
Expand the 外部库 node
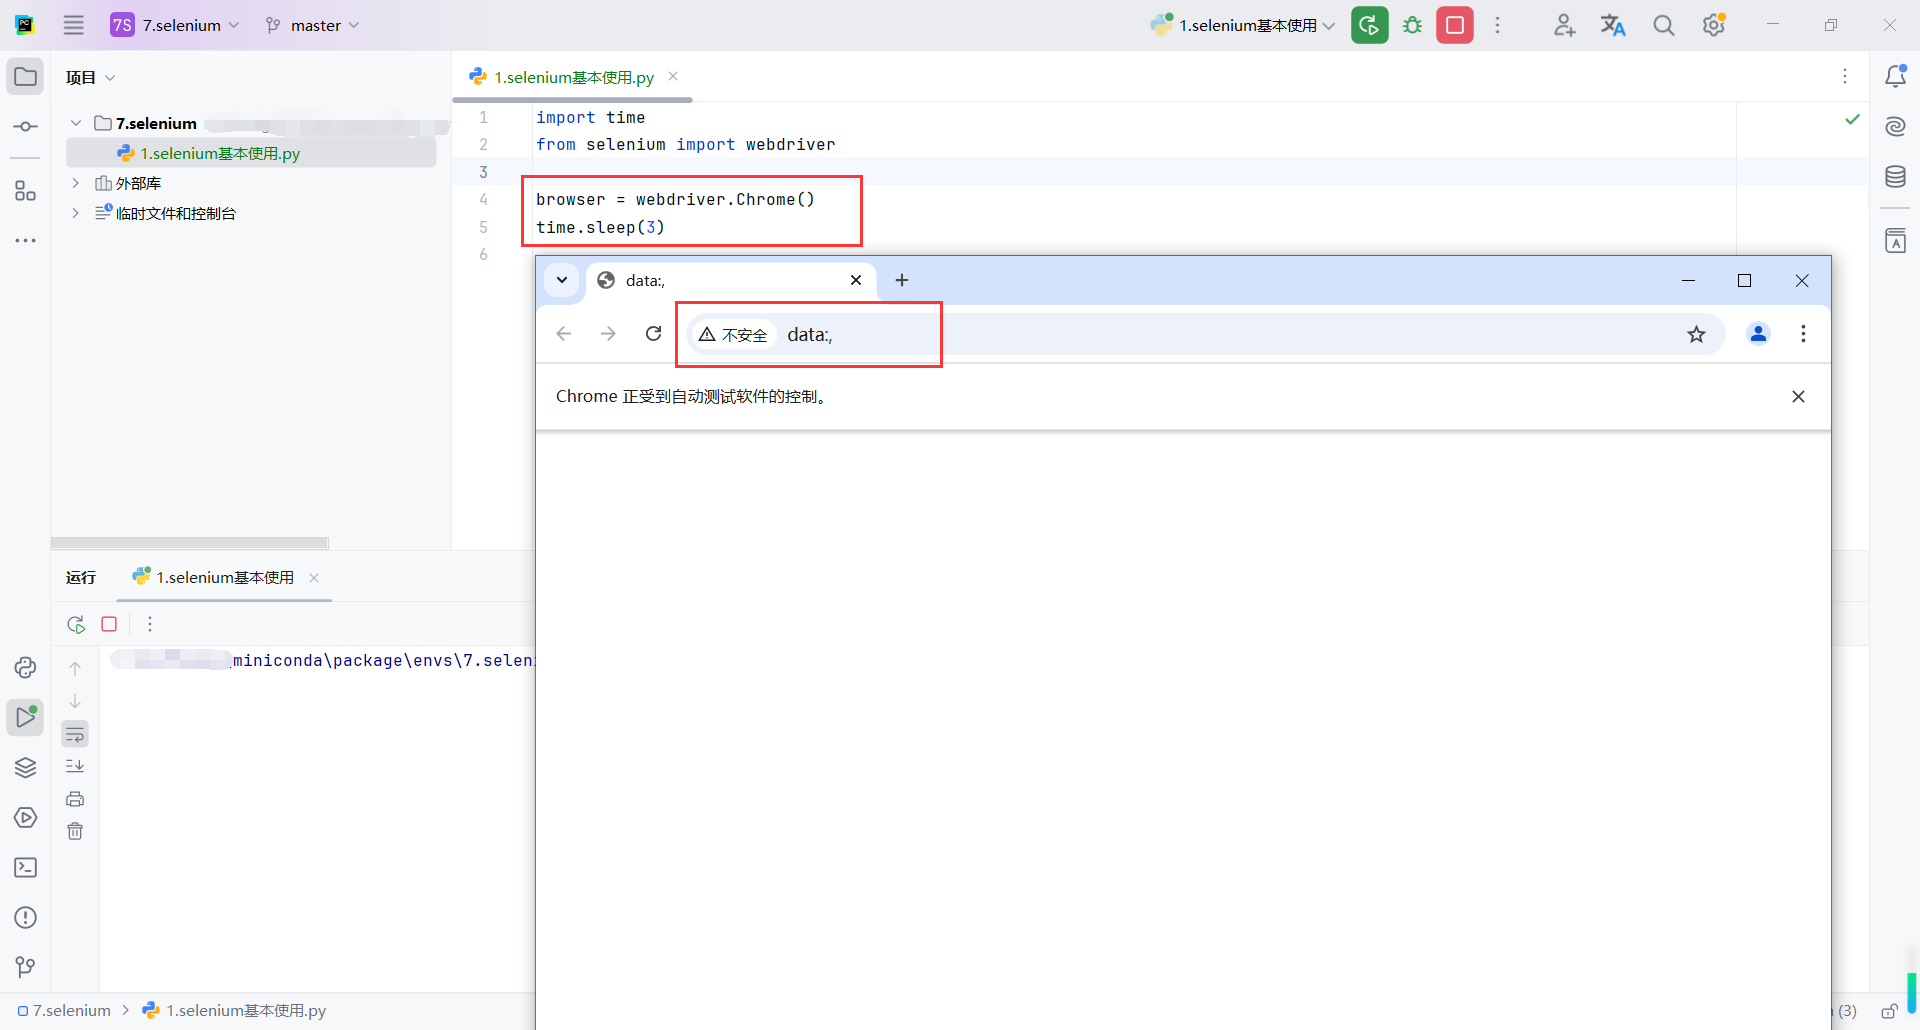[x=76, y=183]
